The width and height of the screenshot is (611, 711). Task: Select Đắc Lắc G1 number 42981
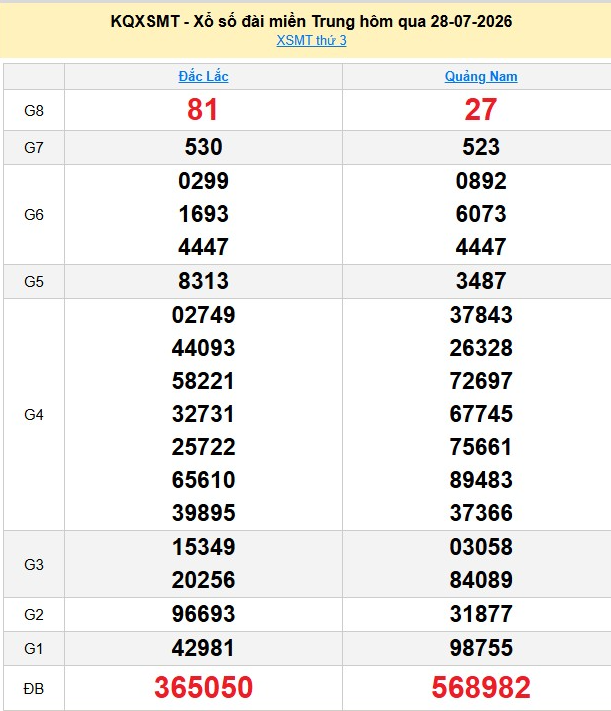pyautogui.click(x=203, y=648)
